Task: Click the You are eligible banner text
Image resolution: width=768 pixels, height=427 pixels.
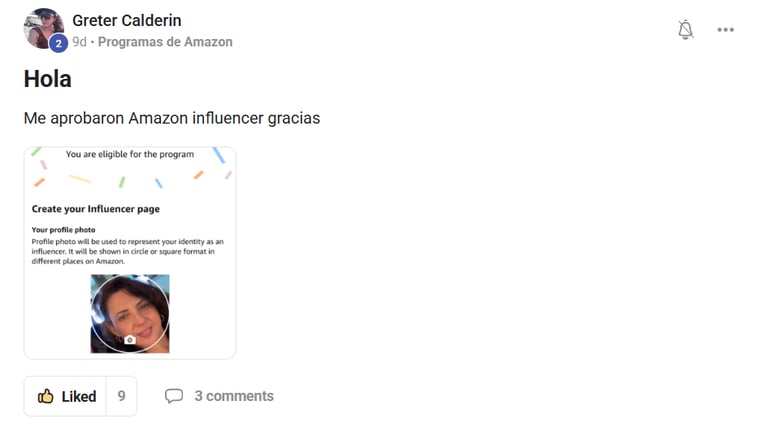Action: (130, 154)
